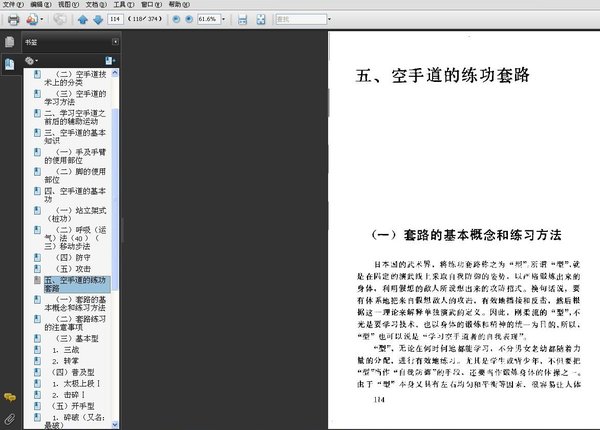Screen dimensions: 600x430
Task: Select bookmark (三)空手道的学习方法
Action: pyautogui.click(x=75, y=98)
